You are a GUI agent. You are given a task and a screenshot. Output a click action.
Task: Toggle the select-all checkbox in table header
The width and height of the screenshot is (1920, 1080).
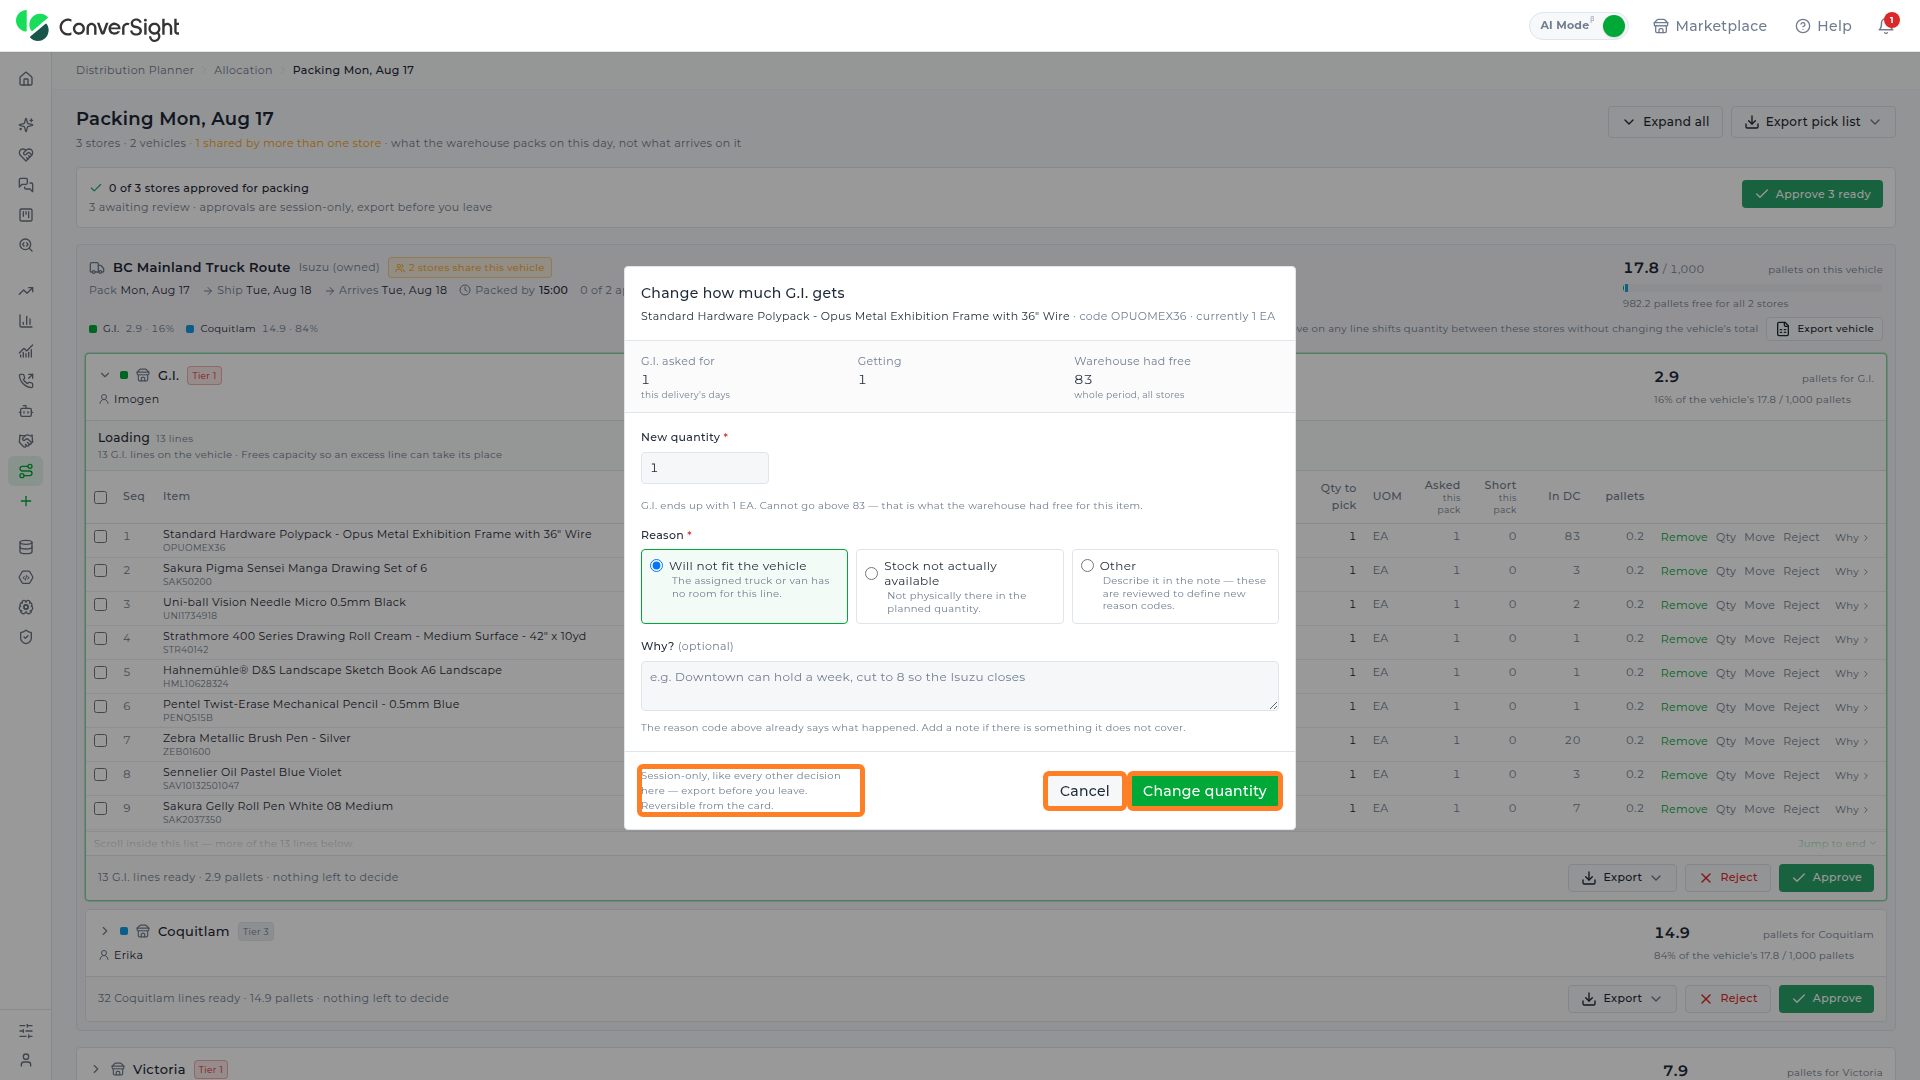point(100,498)
